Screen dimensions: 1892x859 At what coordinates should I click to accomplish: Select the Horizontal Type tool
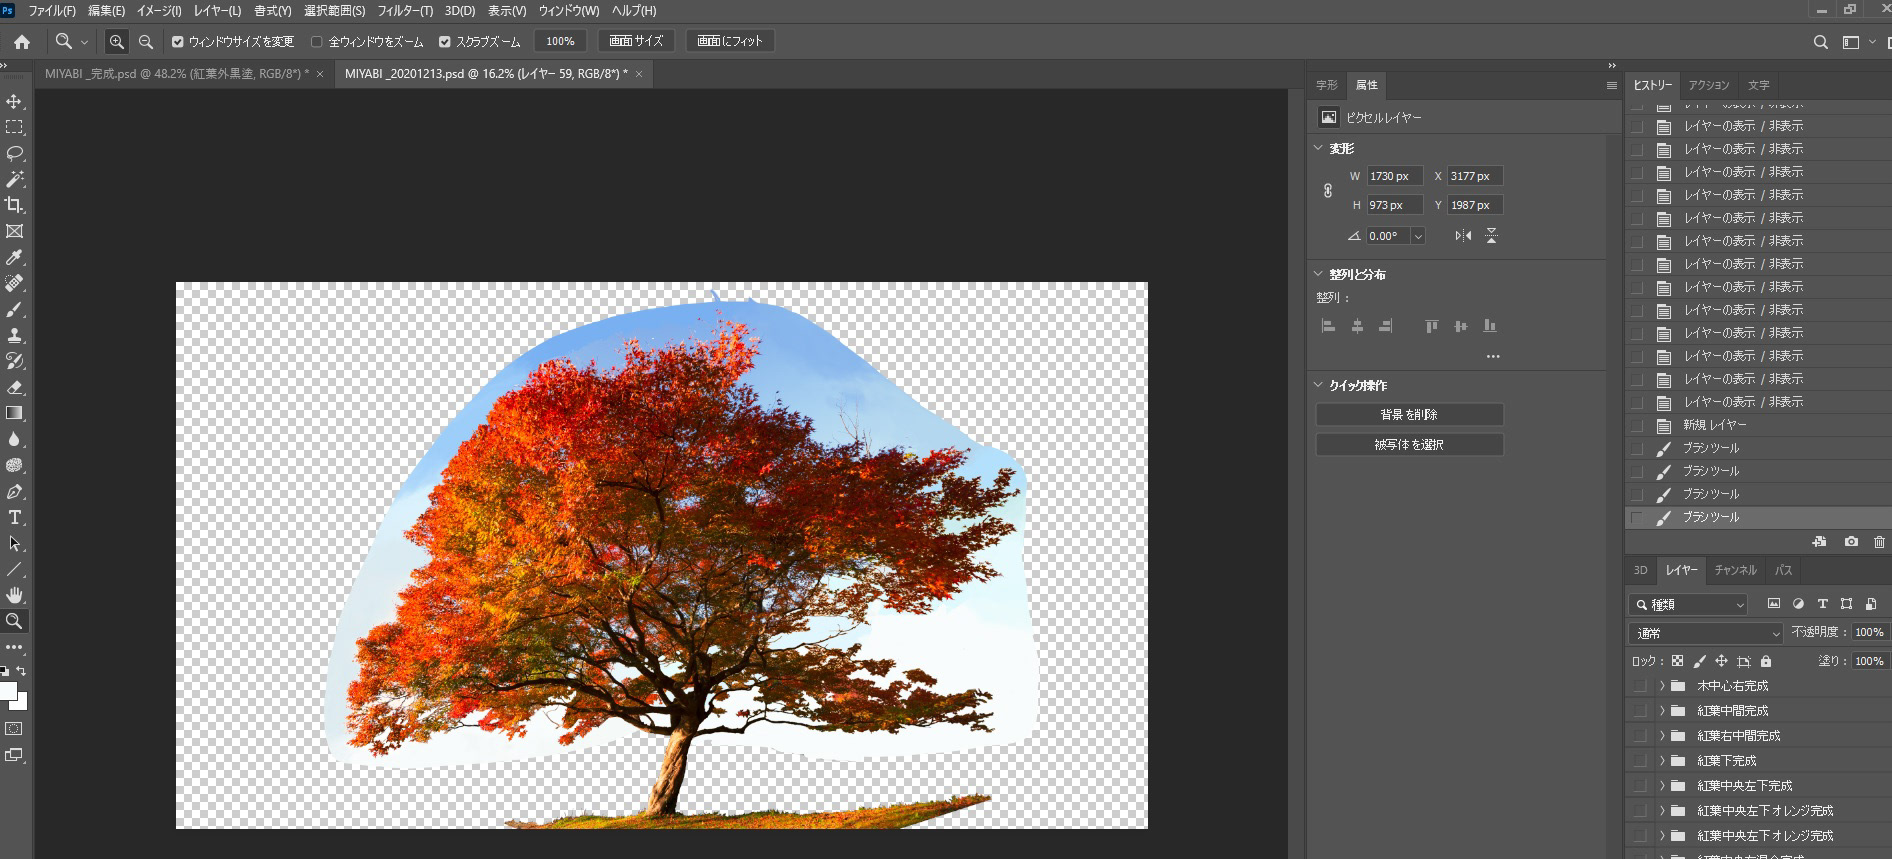click(14, 518)
